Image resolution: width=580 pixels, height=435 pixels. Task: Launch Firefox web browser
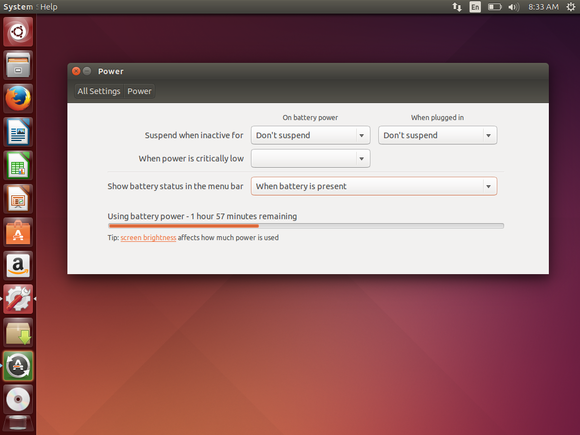18,98
